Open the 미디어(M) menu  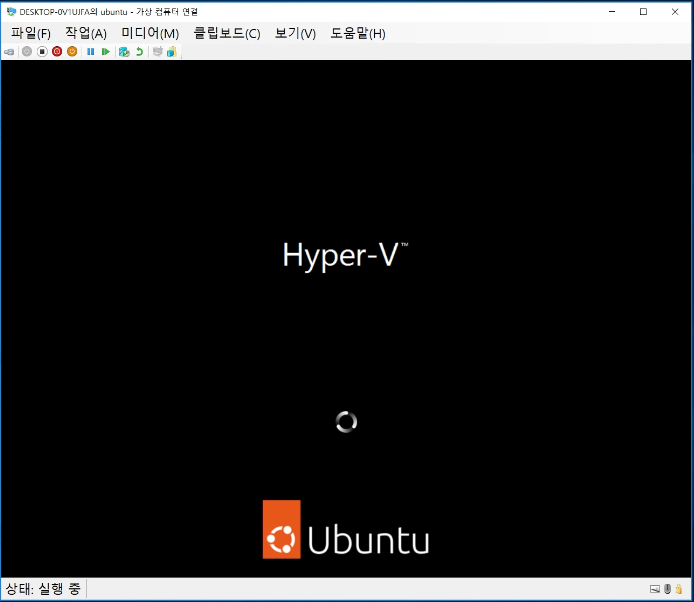[150, 33]
